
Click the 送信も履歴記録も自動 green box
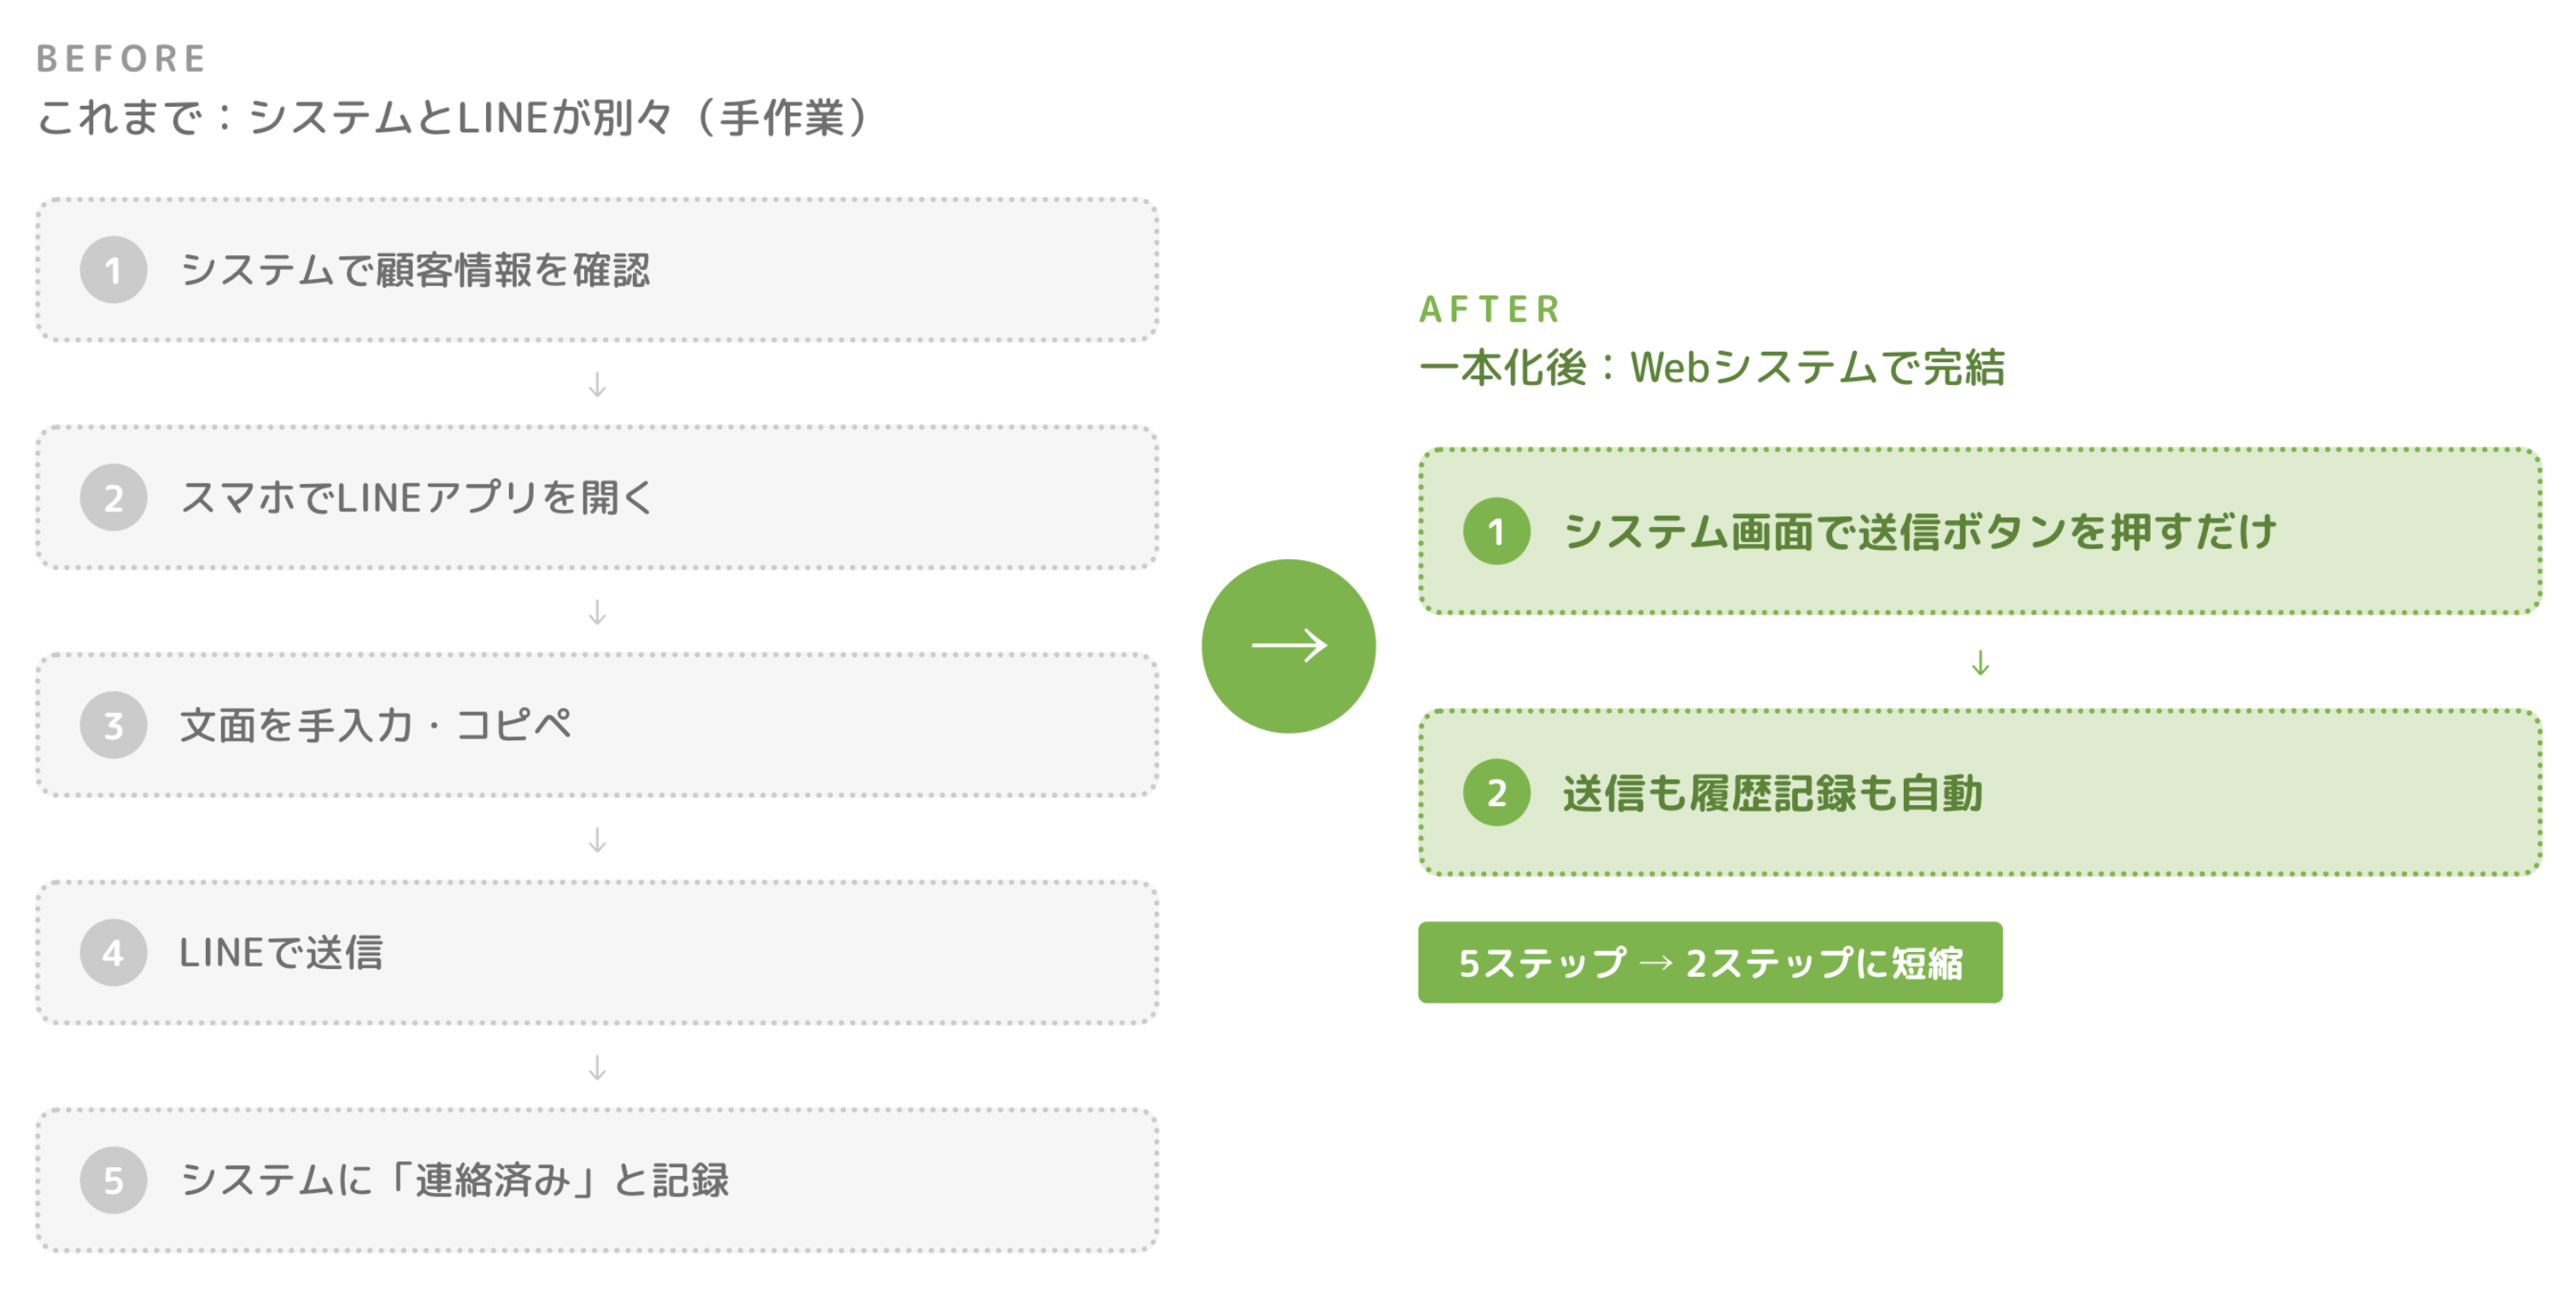tap(1980, 793)
